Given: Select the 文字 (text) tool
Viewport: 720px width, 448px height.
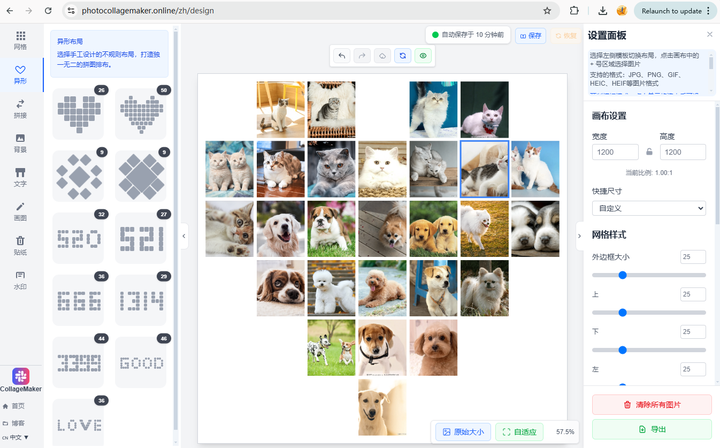Looking at the screenshot, I should pos(20,177).
